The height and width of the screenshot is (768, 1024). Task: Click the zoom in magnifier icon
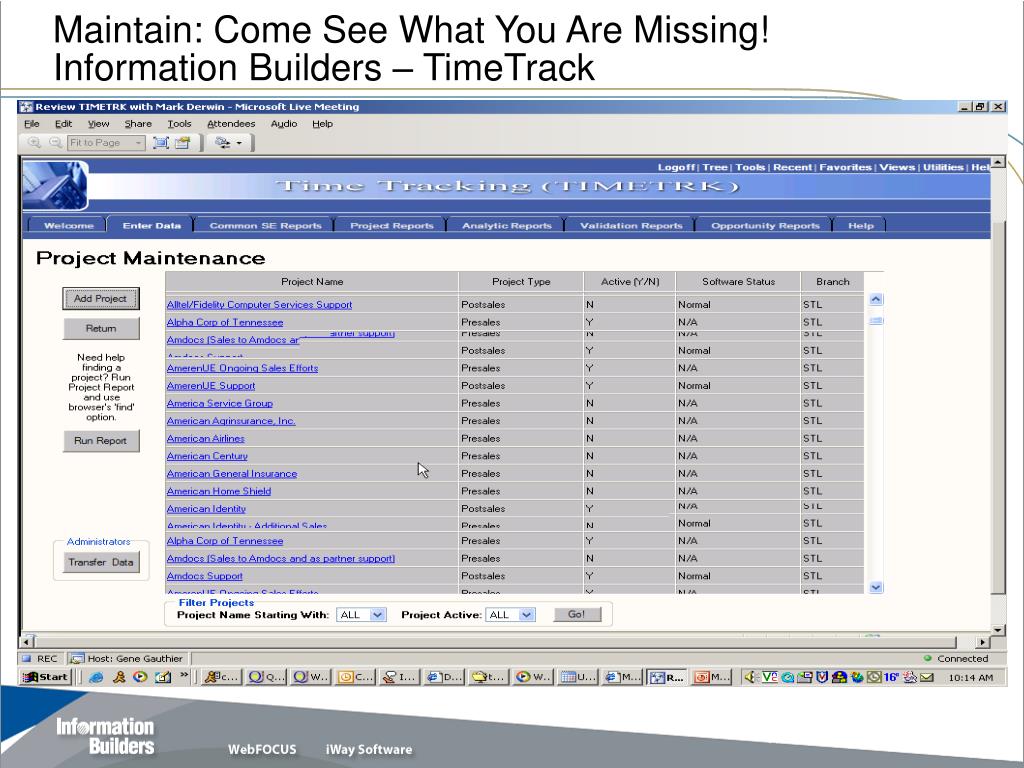(x=34, y=142)
